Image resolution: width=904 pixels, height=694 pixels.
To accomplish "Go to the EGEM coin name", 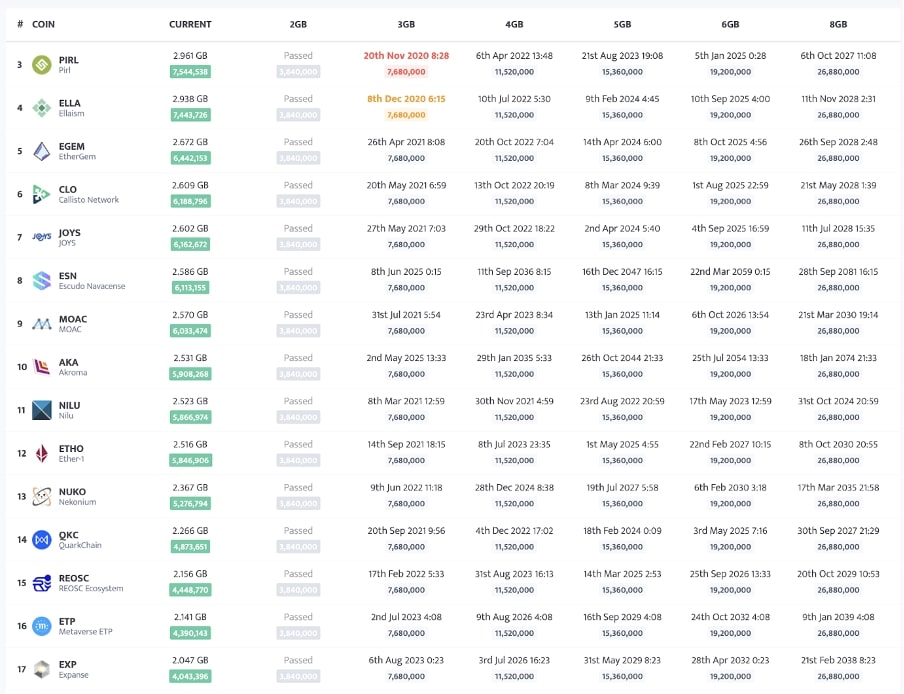I will [x=71, y=146].
